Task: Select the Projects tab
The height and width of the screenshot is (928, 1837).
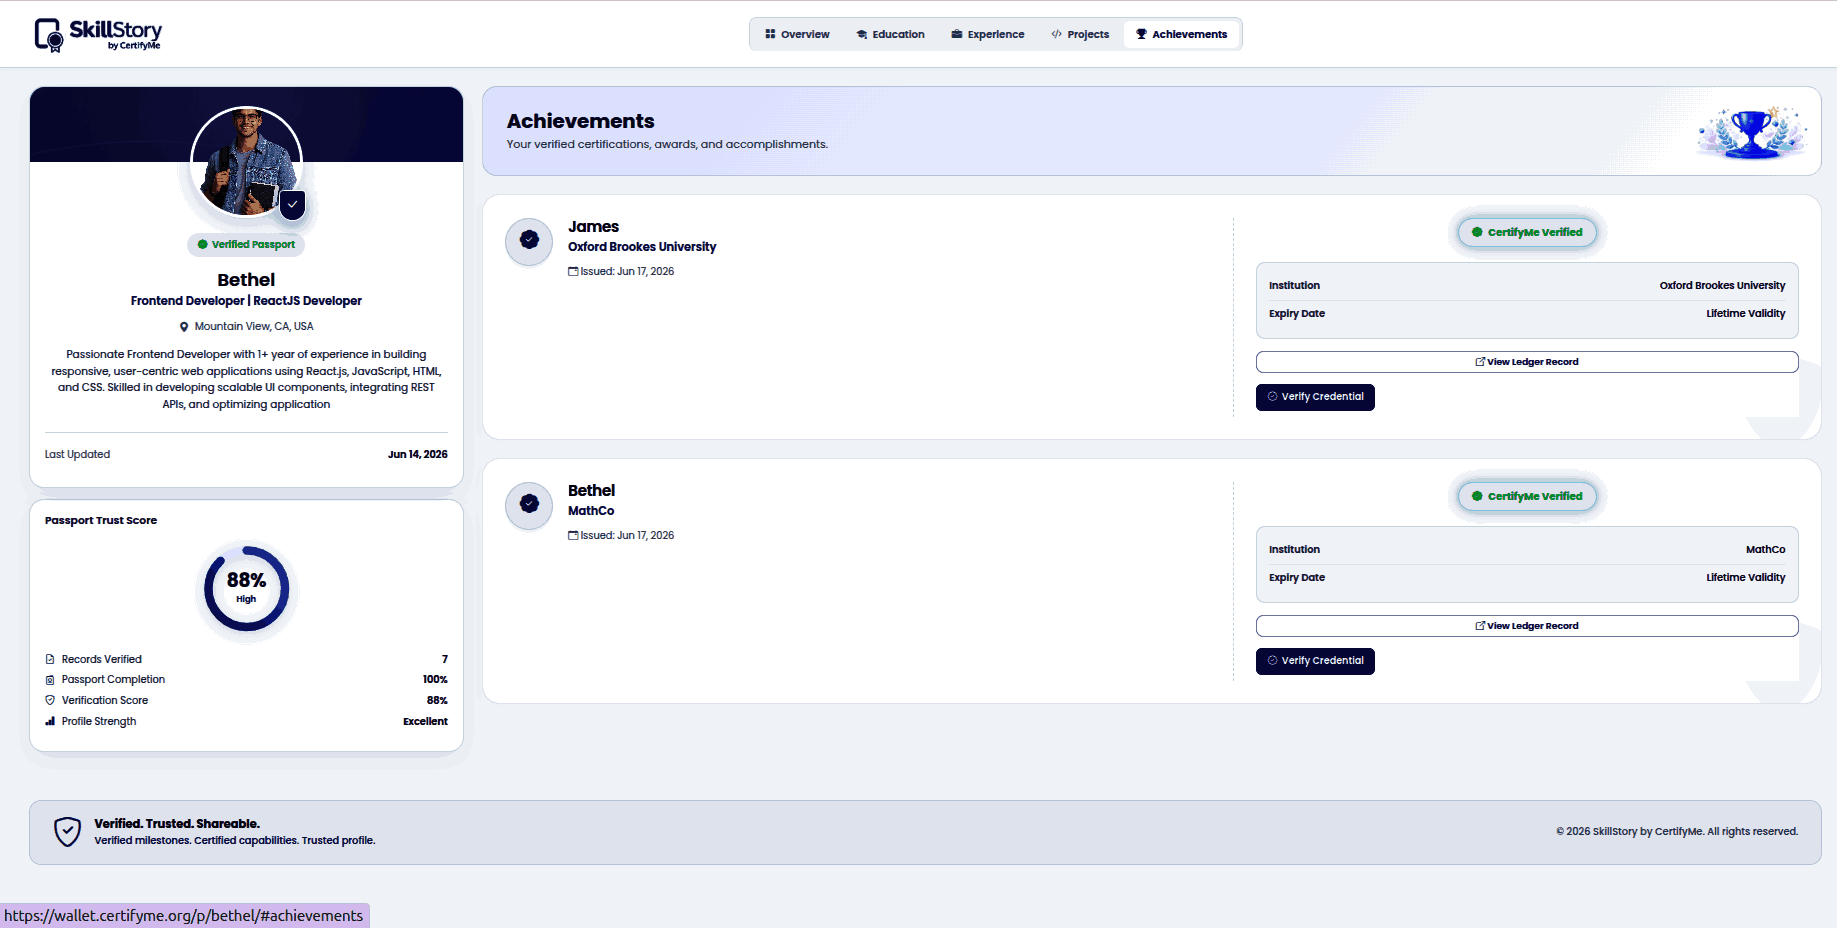Action: pos(1080,34)
